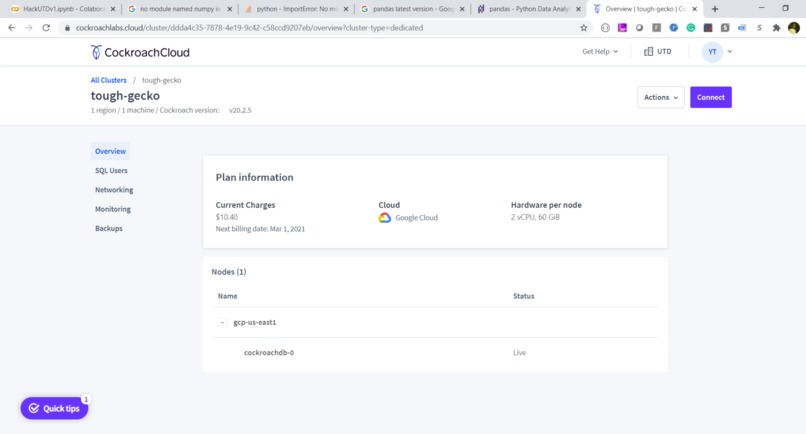
Task: Open SQL Users in the sidebar
Action: click(111, 170)
